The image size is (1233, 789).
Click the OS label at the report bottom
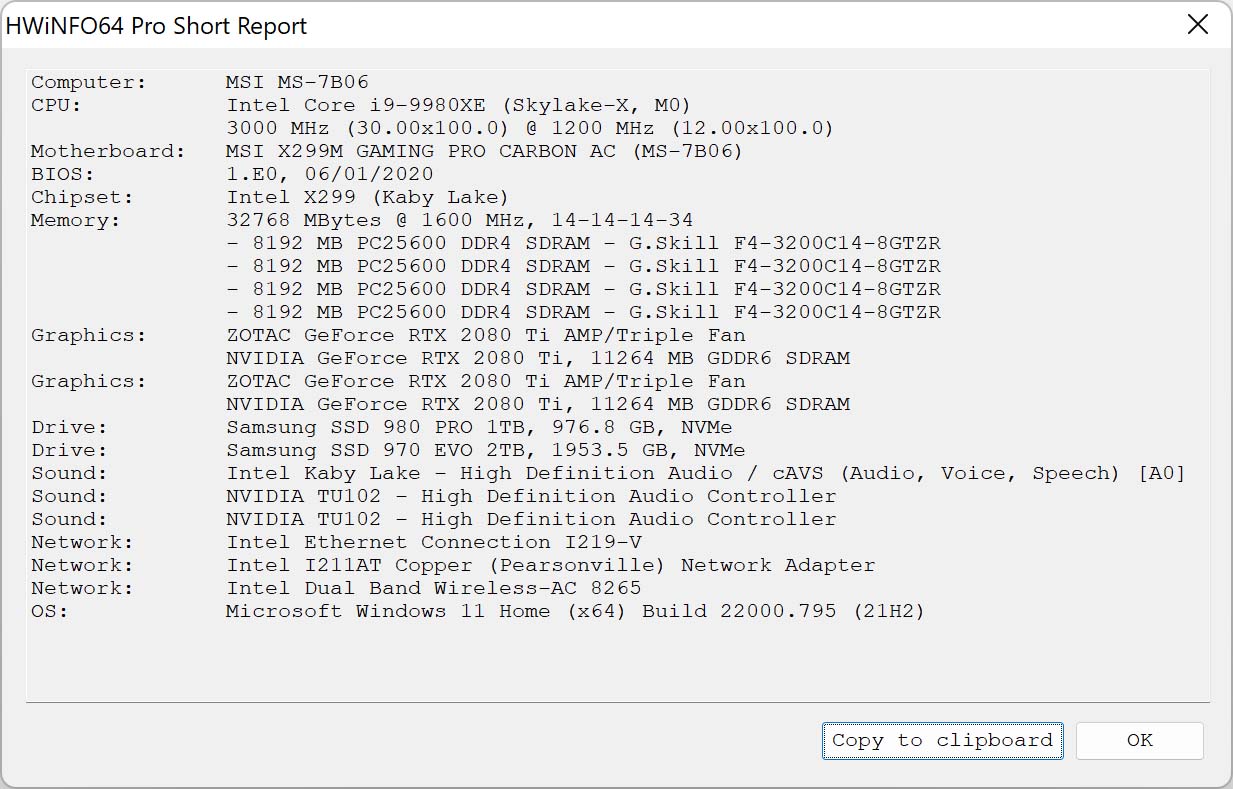pyautogui.click(x=49, y=612)
